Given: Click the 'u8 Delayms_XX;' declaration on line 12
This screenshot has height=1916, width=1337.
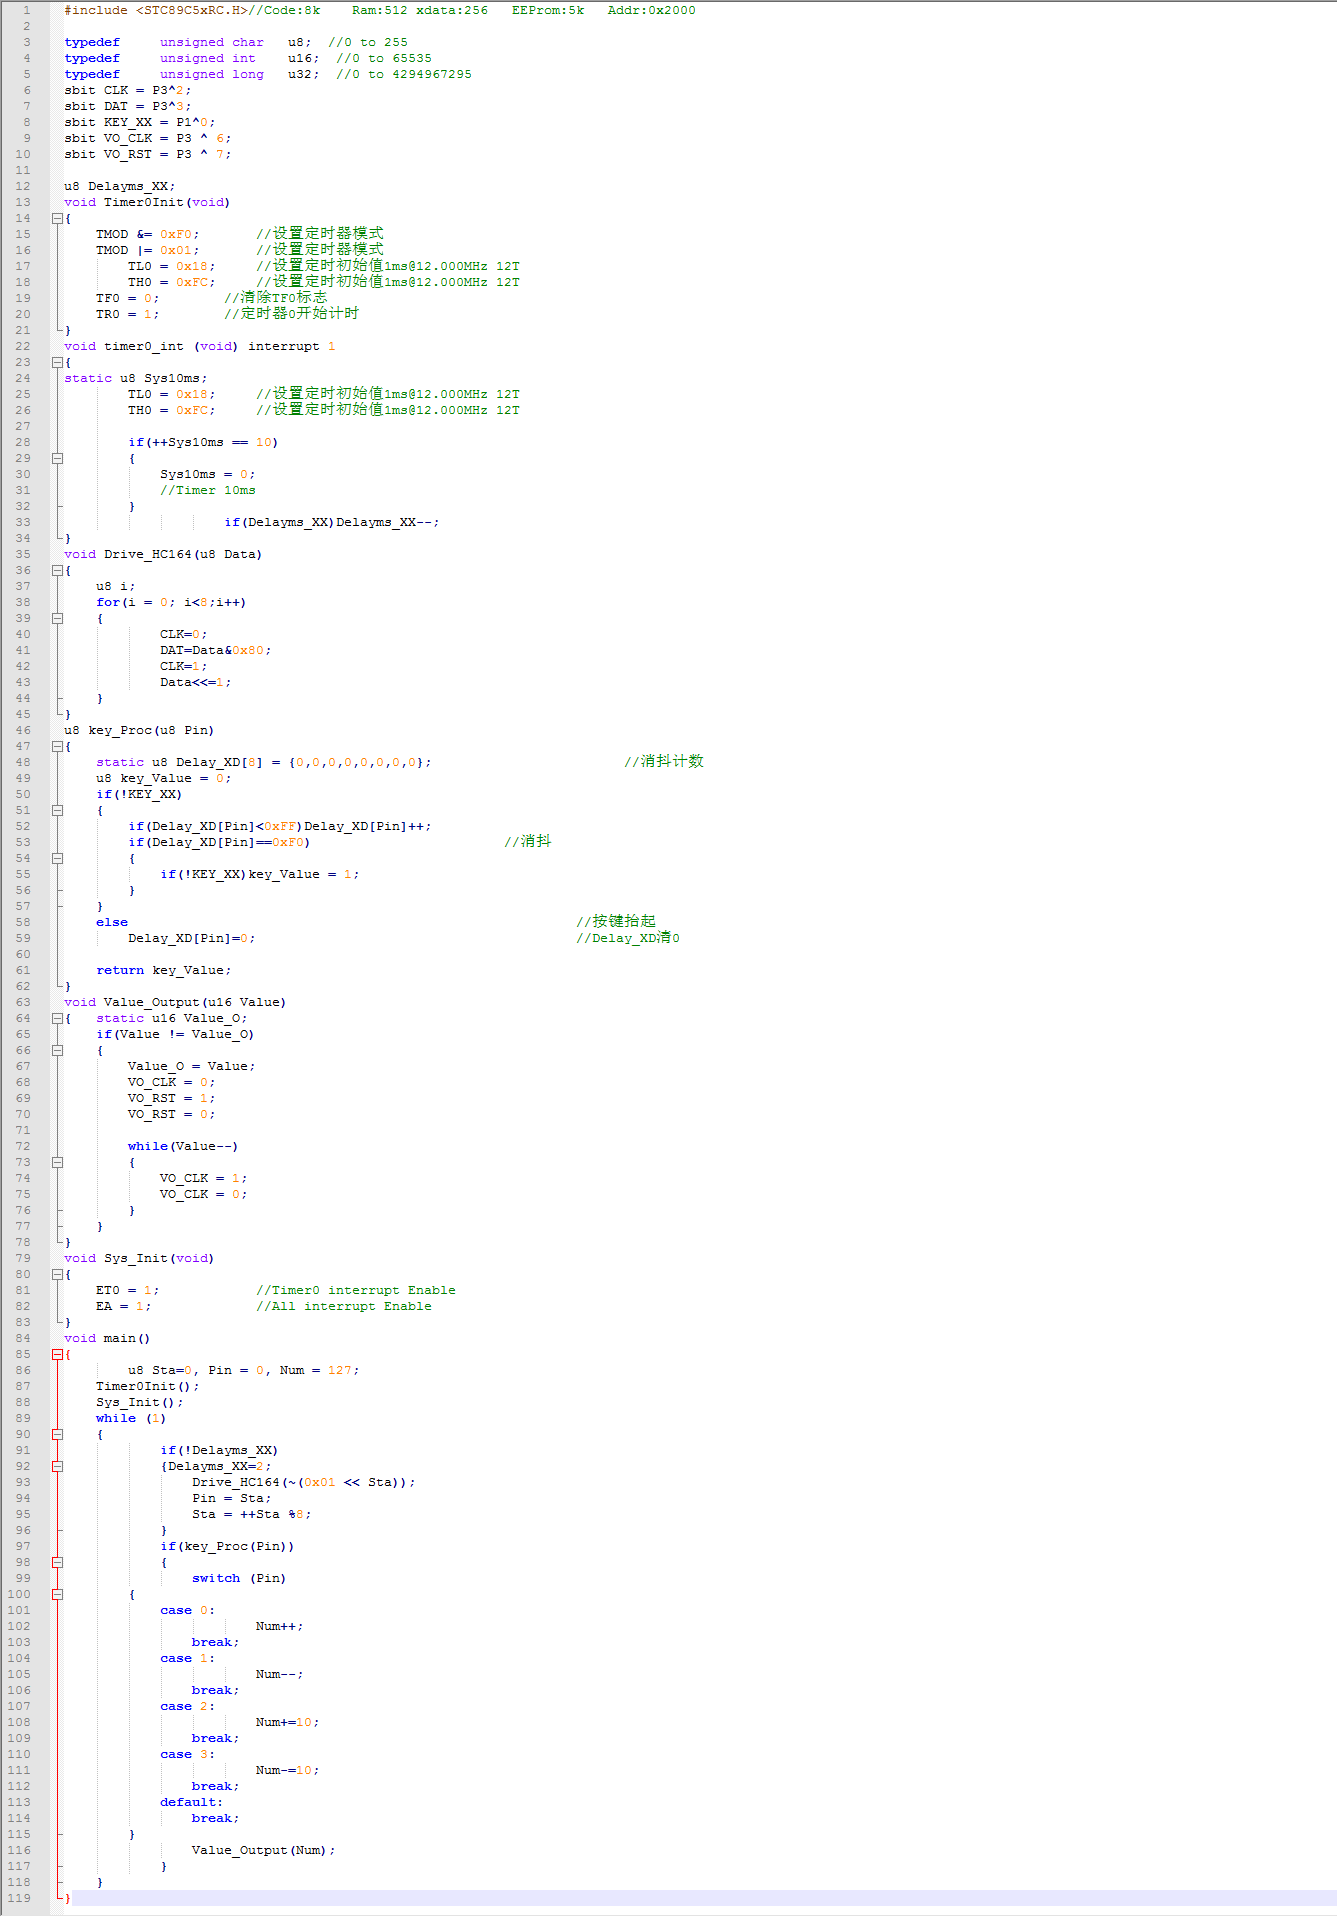Looking at the screenshot, I should click(x=120, y=186).
